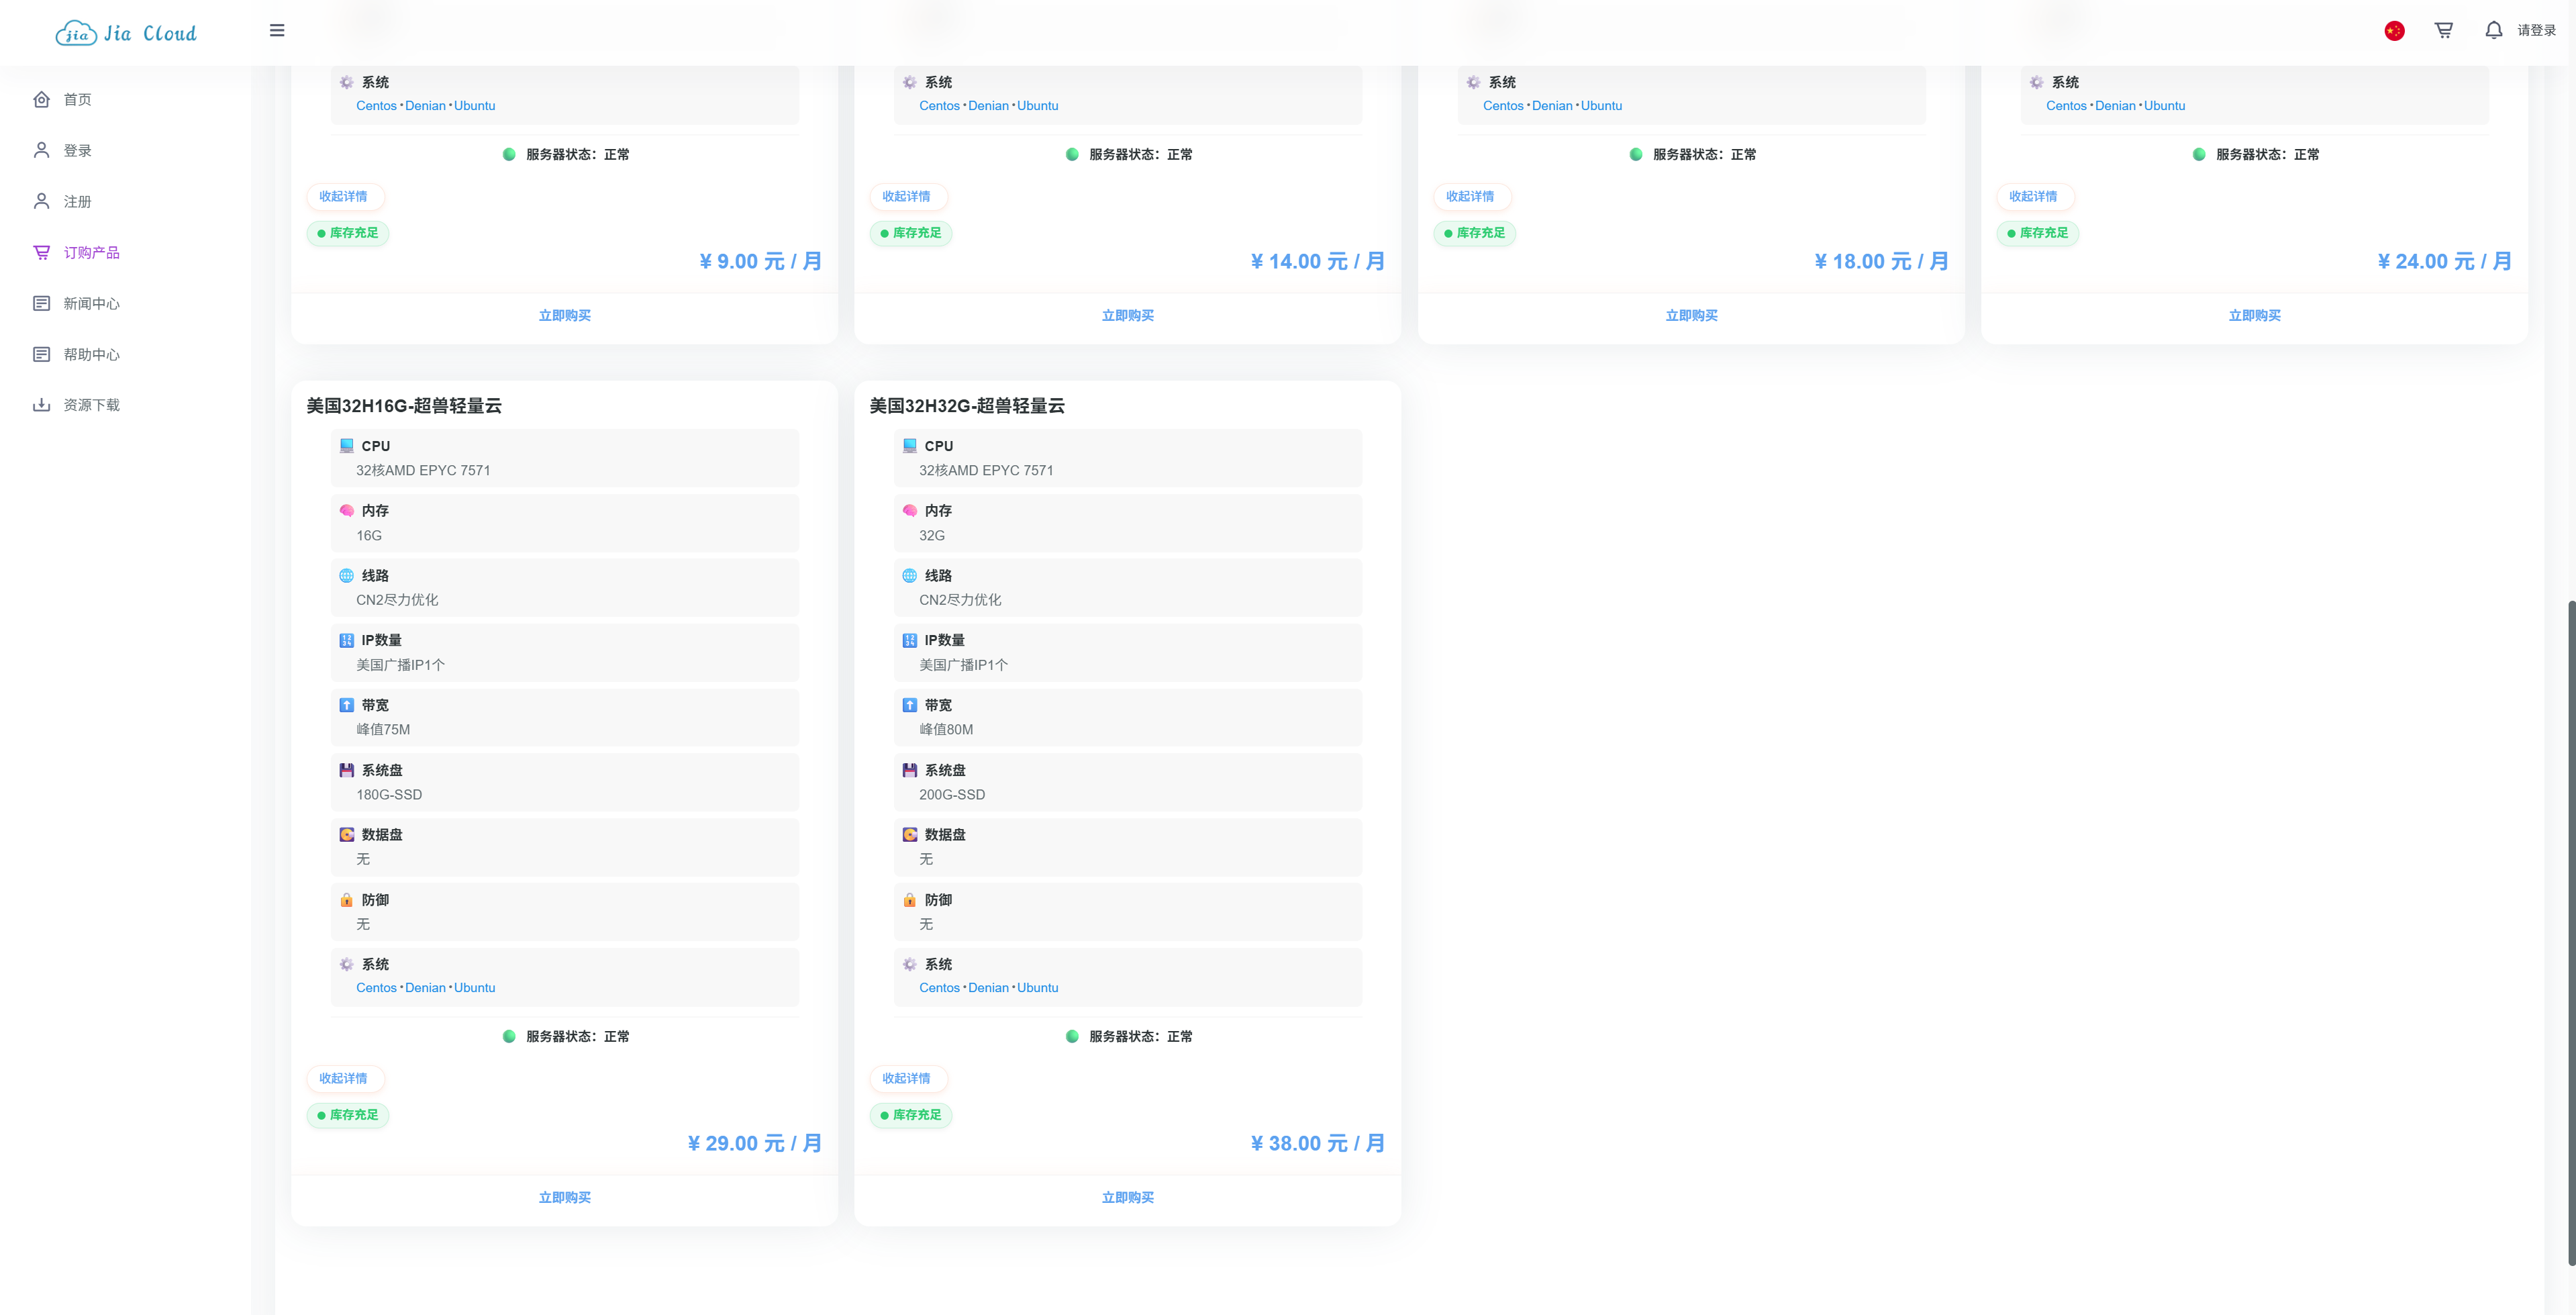Image resolution: width=2576 pixels, height=1315 pixels.
Task: Click the China flag language icon
Action: tap(2394, 31)
